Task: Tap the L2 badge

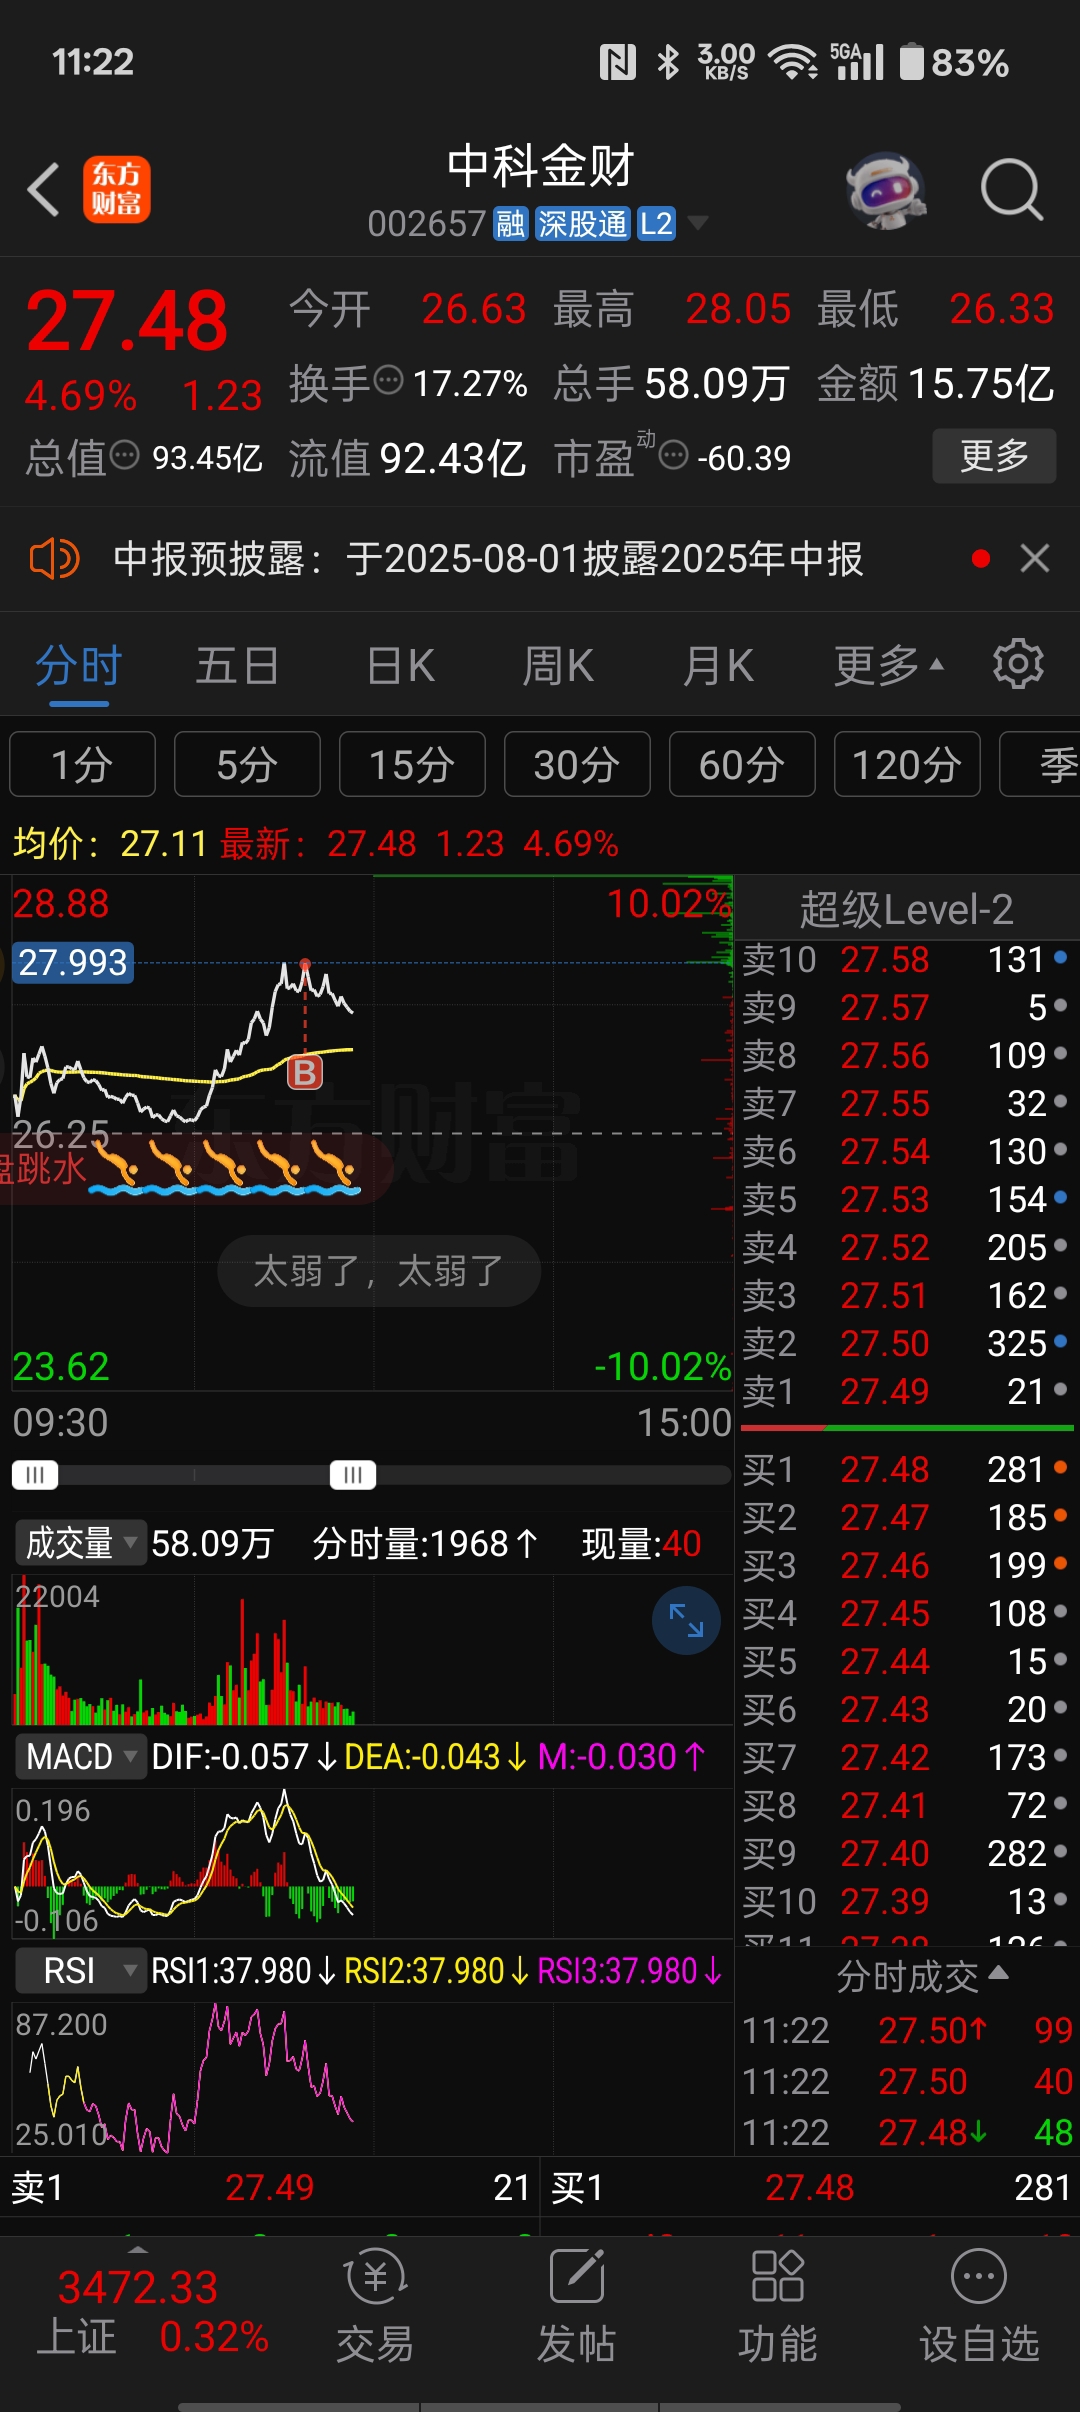Action: (656, 224)
